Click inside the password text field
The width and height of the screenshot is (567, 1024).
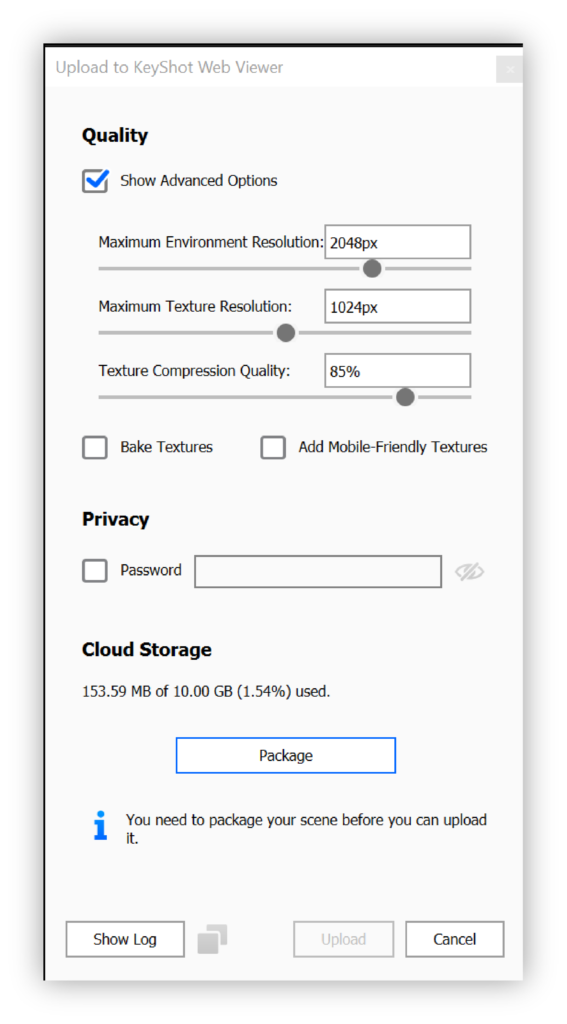point(318,571)
